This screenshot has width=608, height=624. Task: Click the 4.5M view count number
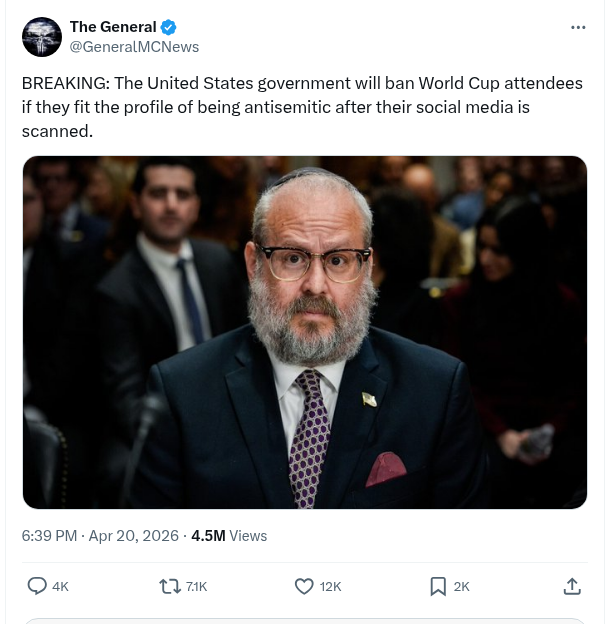click(208, 536)
